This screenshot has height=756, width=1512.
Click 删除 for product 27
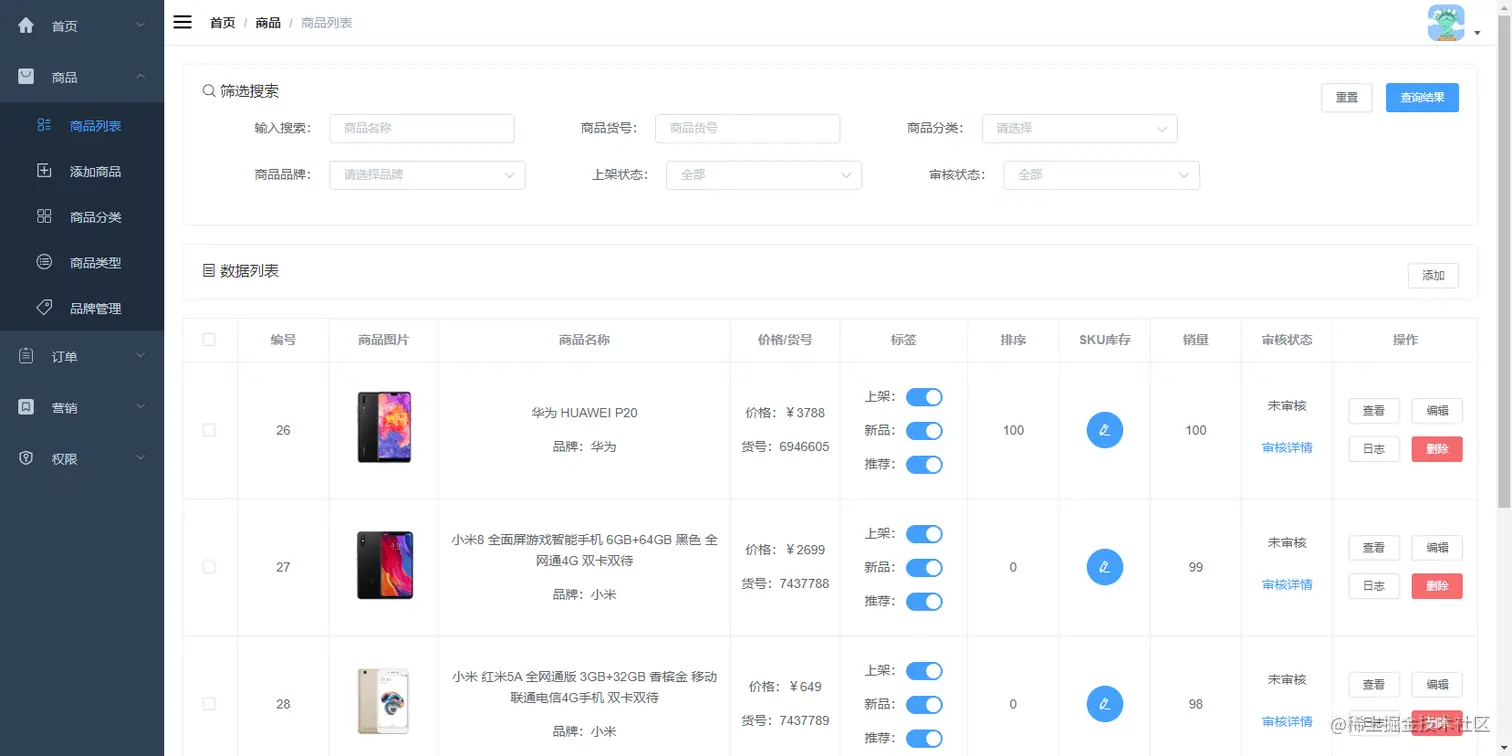tap(1437, 586)
